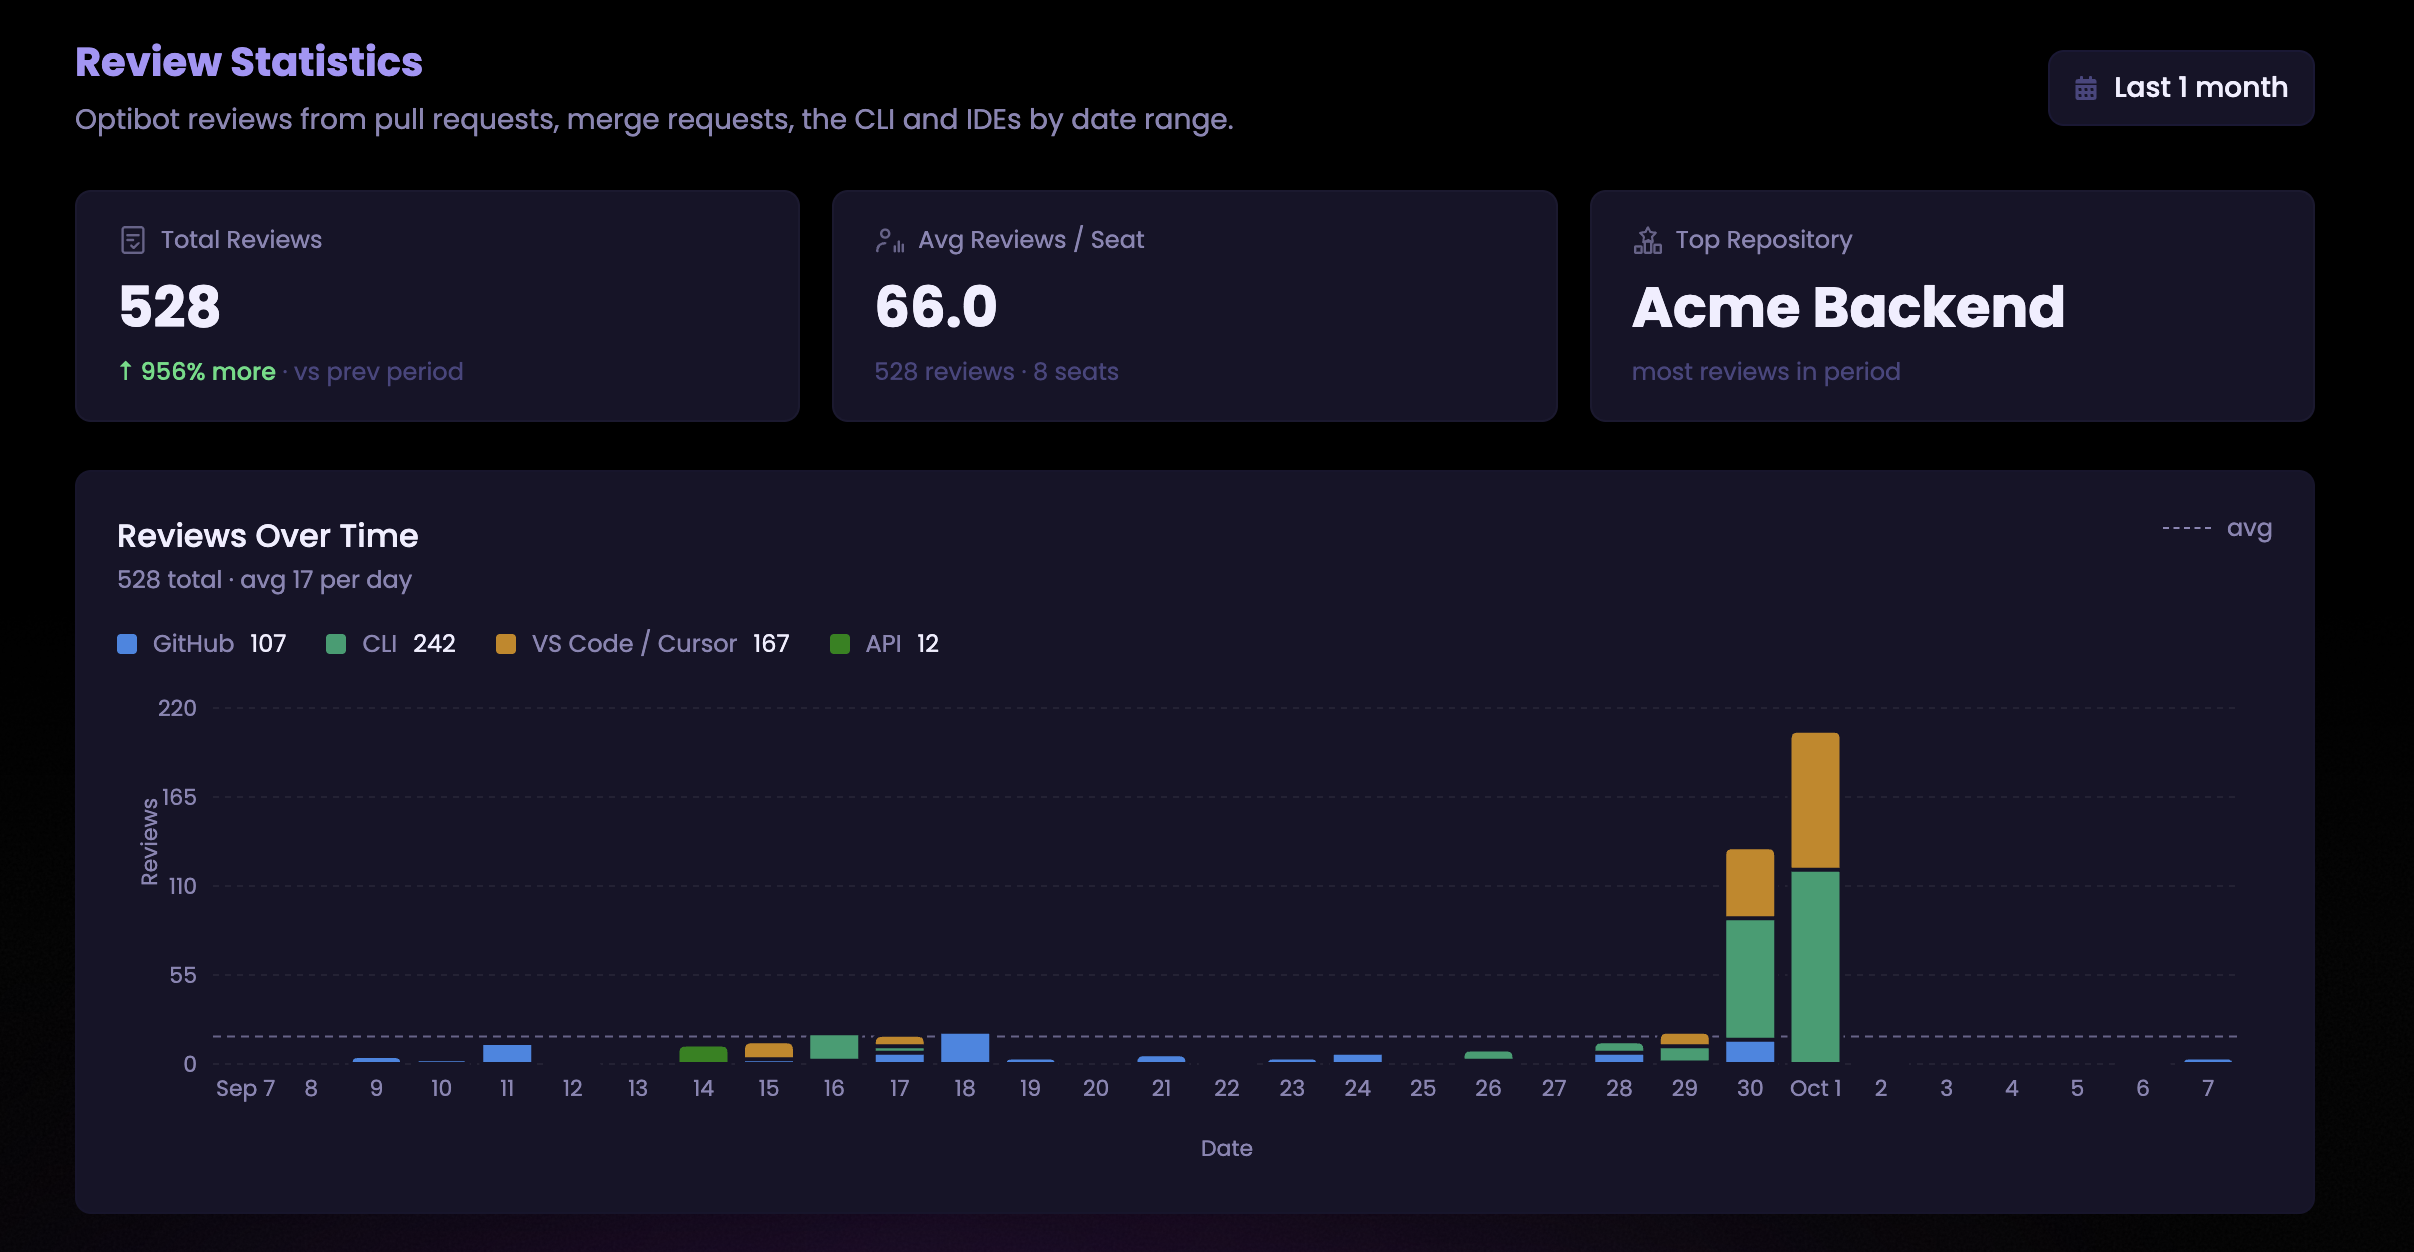The width and height of the screenshot is (2414, 1252).
Task: Click the Reviews Over Time title
Action: [x=268, y=536]
